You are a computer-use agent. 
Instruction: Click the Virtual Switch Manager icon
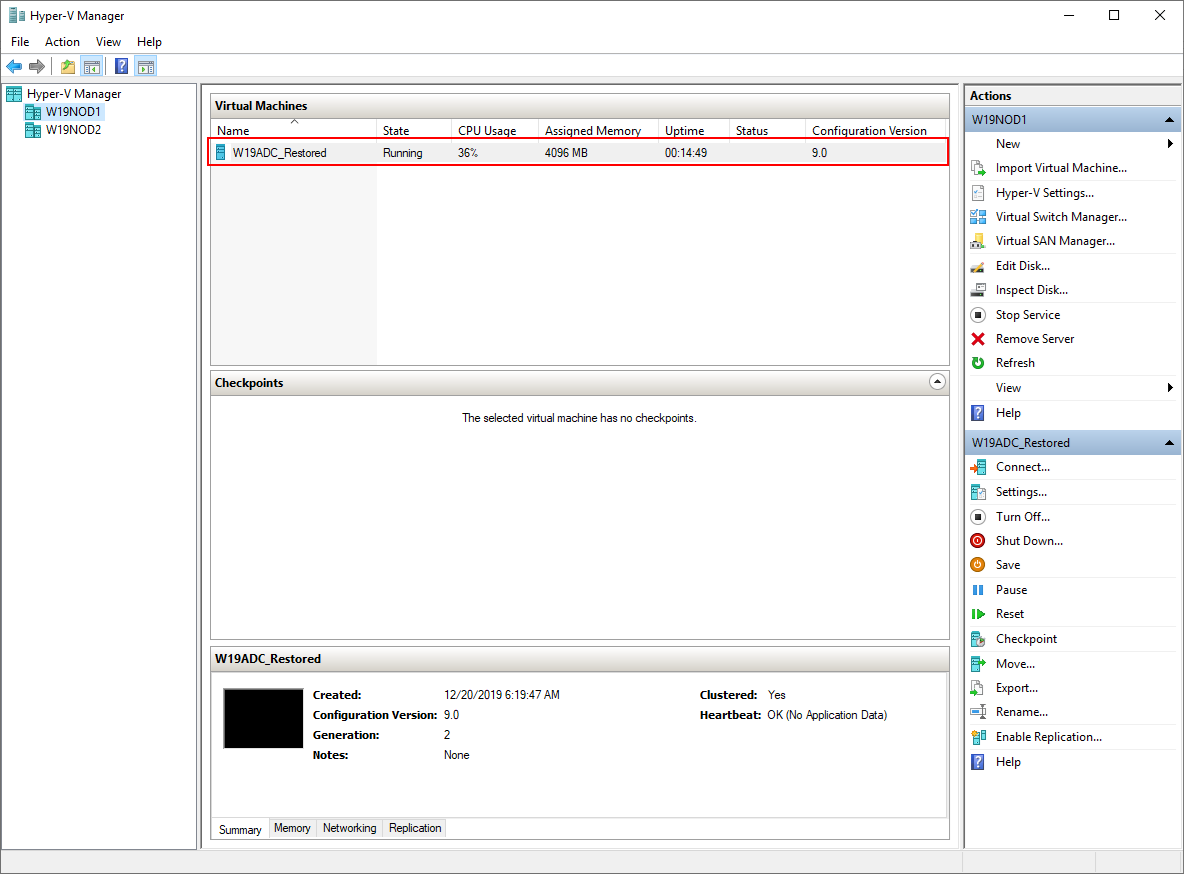(978, 217)
